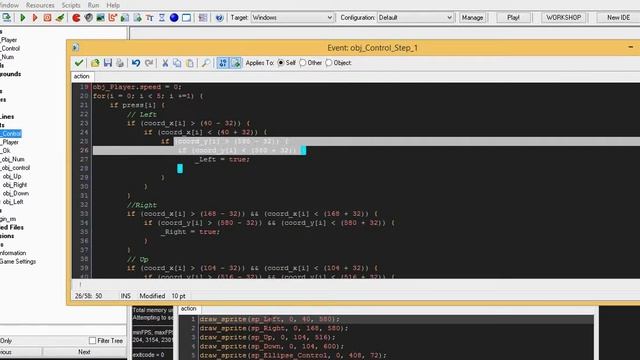
Task: Save the script using floppy disk icon
Action: coord(108,63)
